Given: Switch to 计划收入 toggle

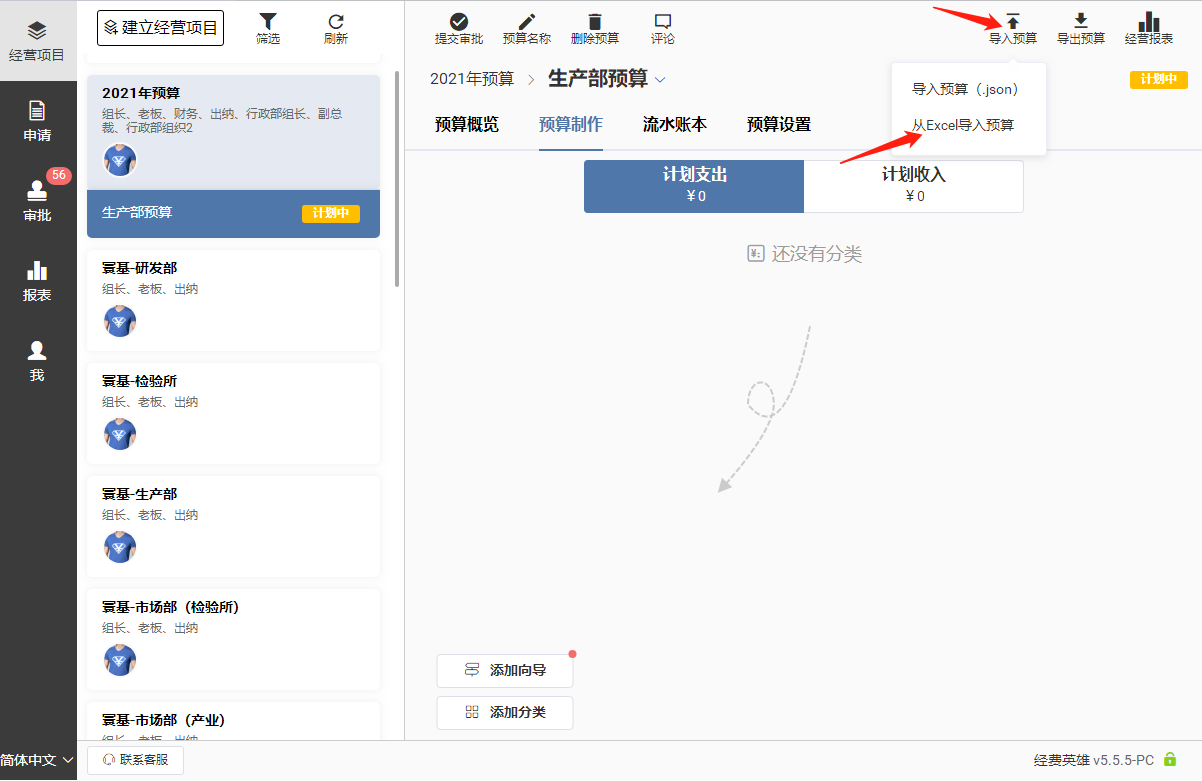Looking at the screenshot, I should point(913,186).
